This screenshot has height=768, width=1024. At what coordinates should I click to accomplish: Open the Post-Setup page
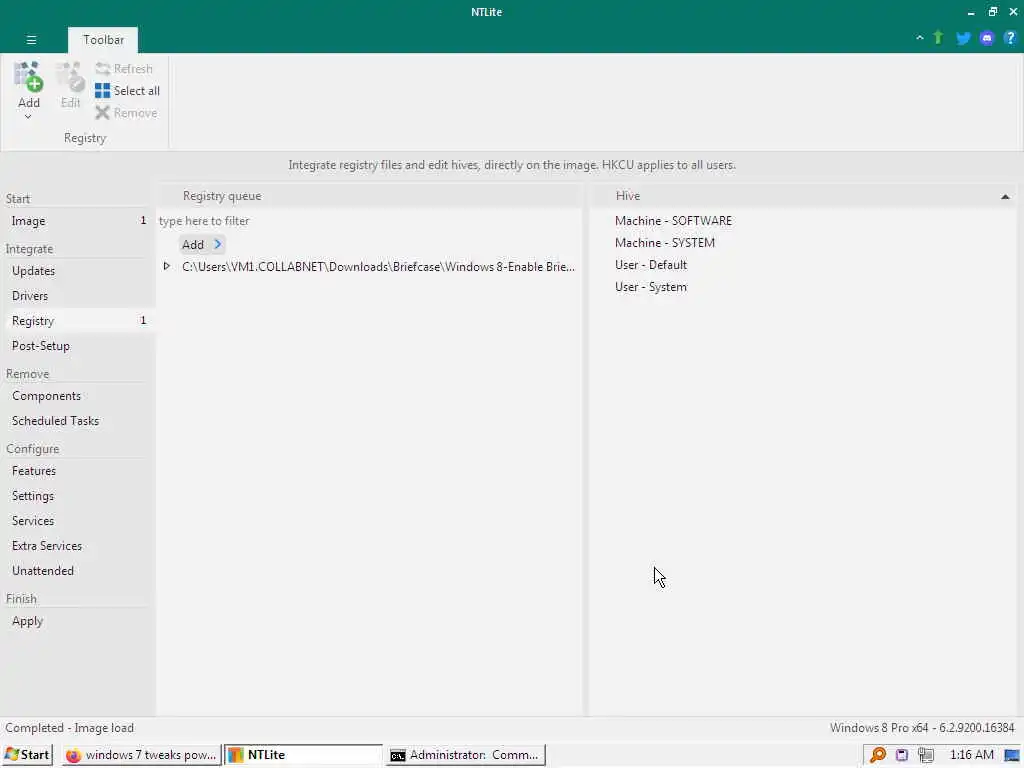(x=78, y=346)
